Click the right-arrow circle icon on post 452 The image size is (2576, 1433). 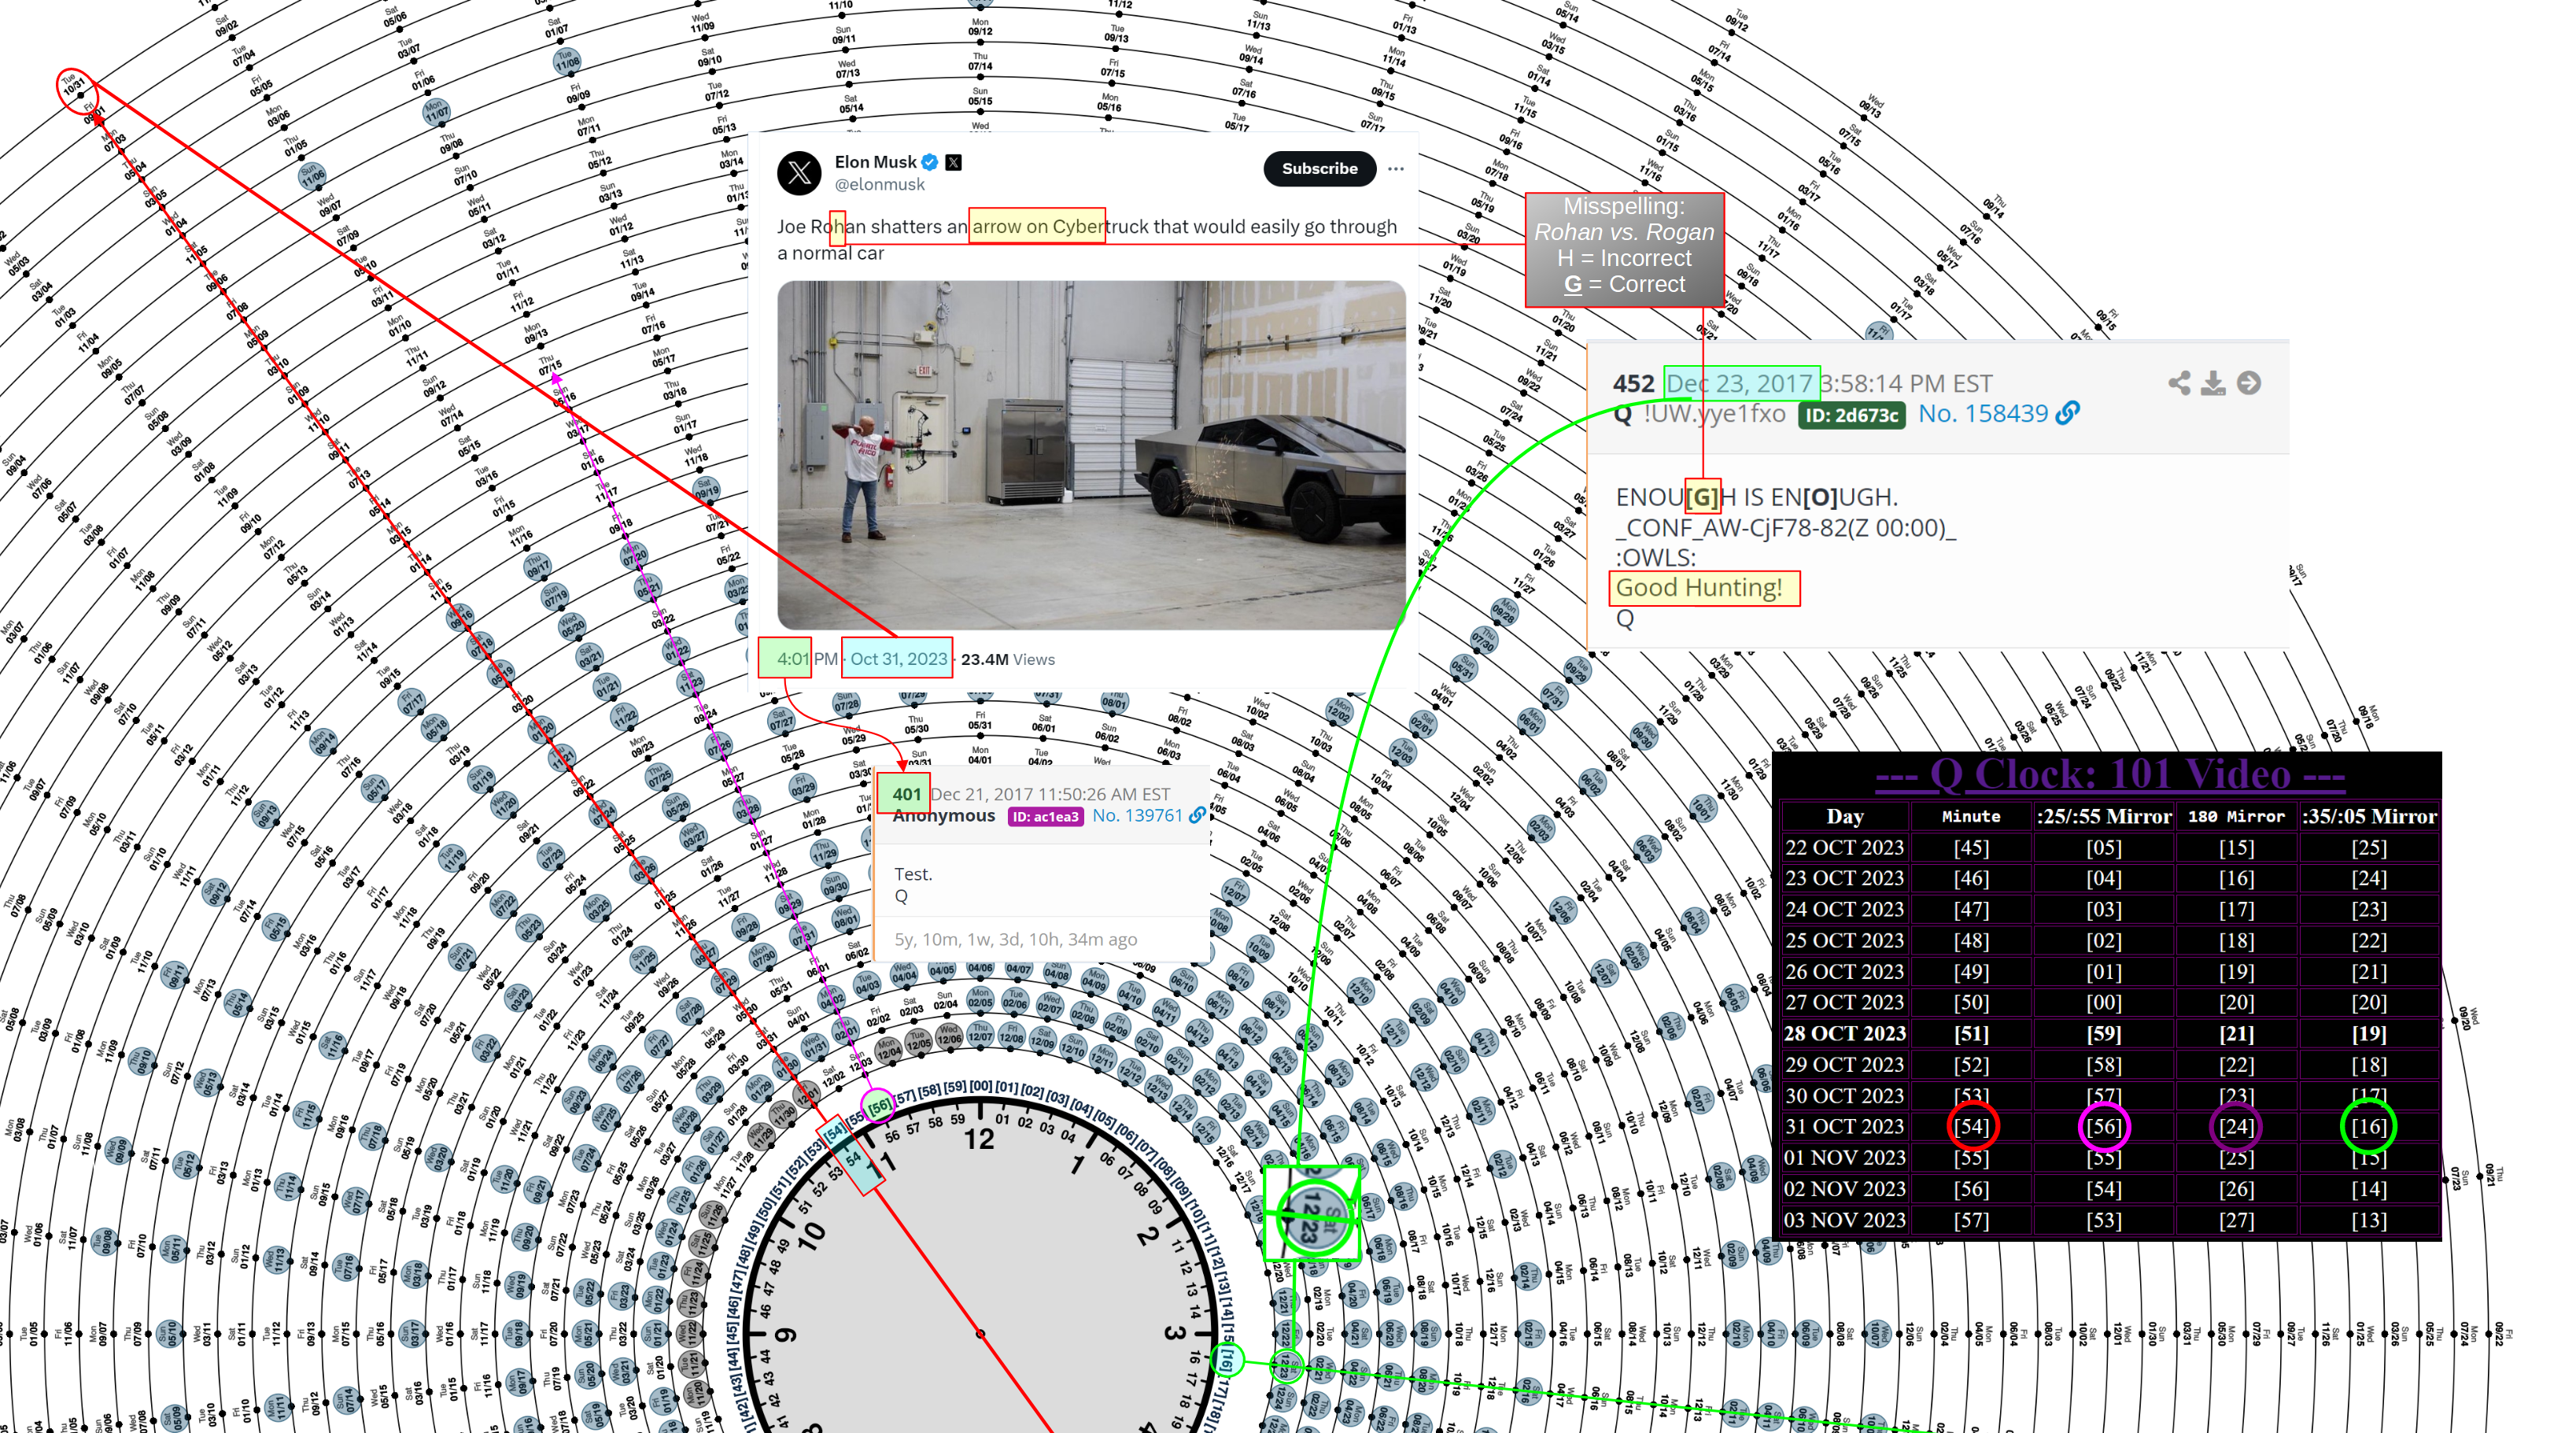tap(2248, 383)
